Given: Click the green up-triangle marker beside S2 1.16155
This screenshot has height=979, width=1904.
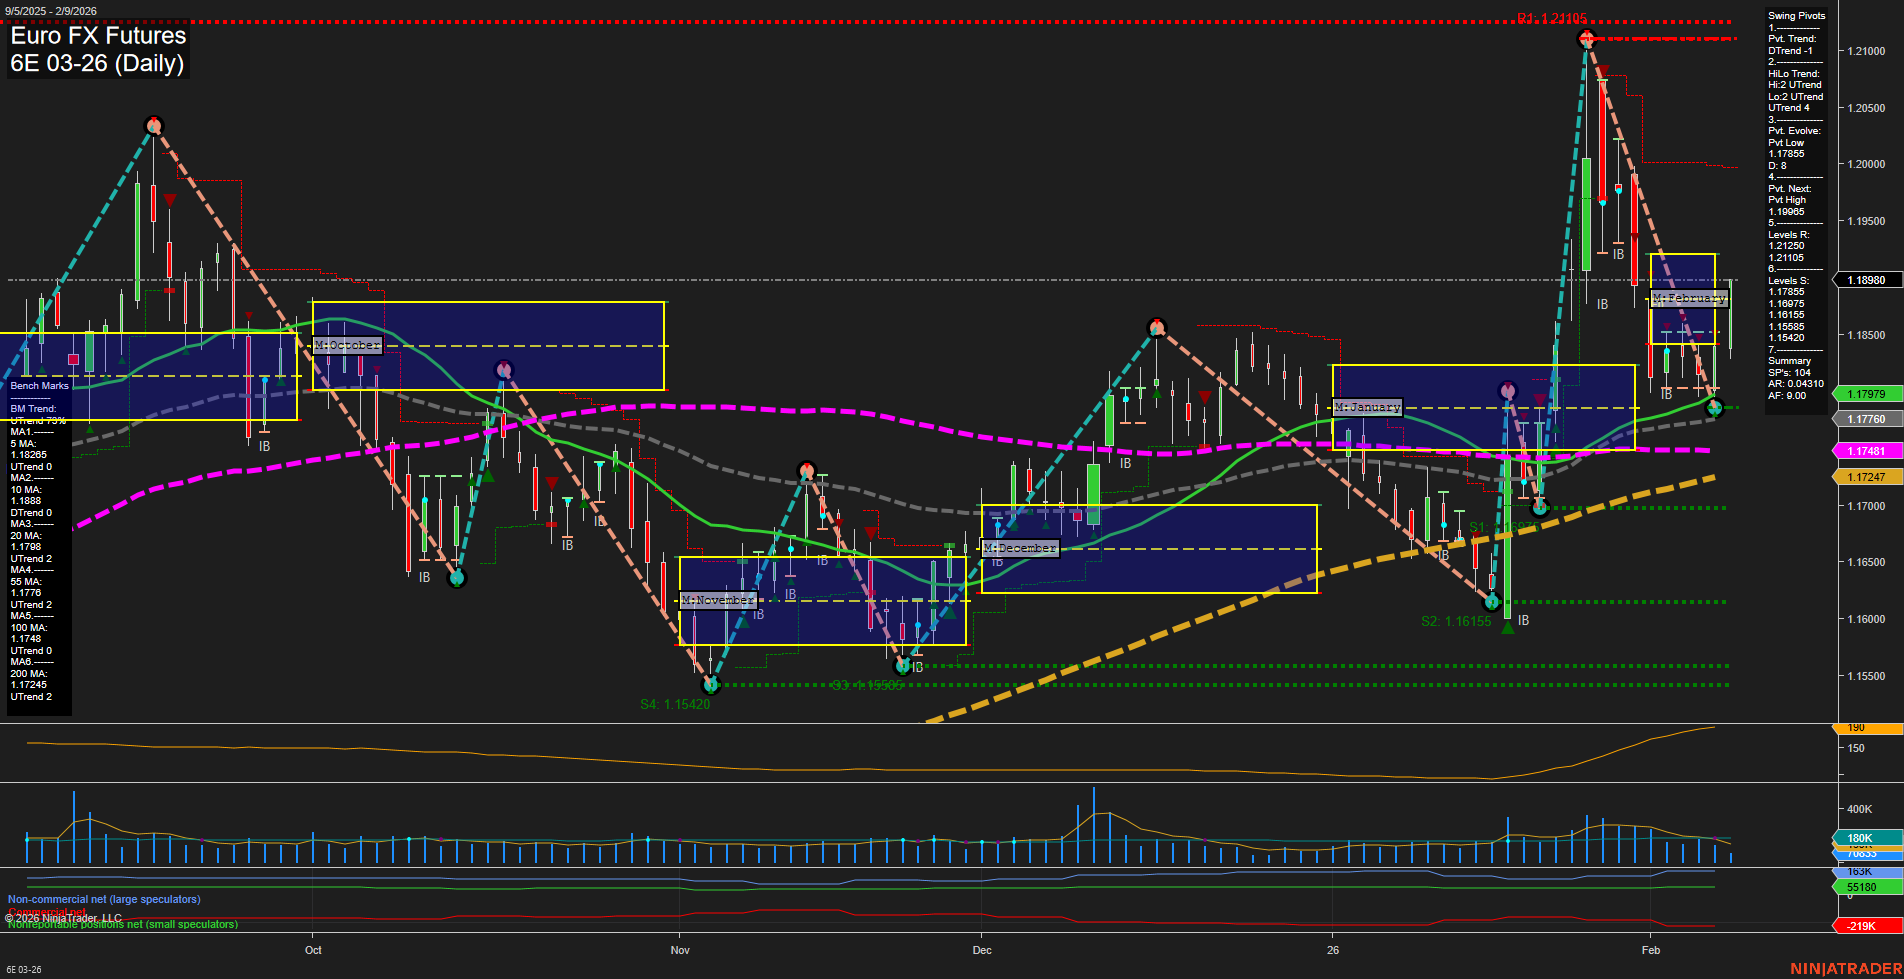Looking at the screenshot, I should point(1509,629).
